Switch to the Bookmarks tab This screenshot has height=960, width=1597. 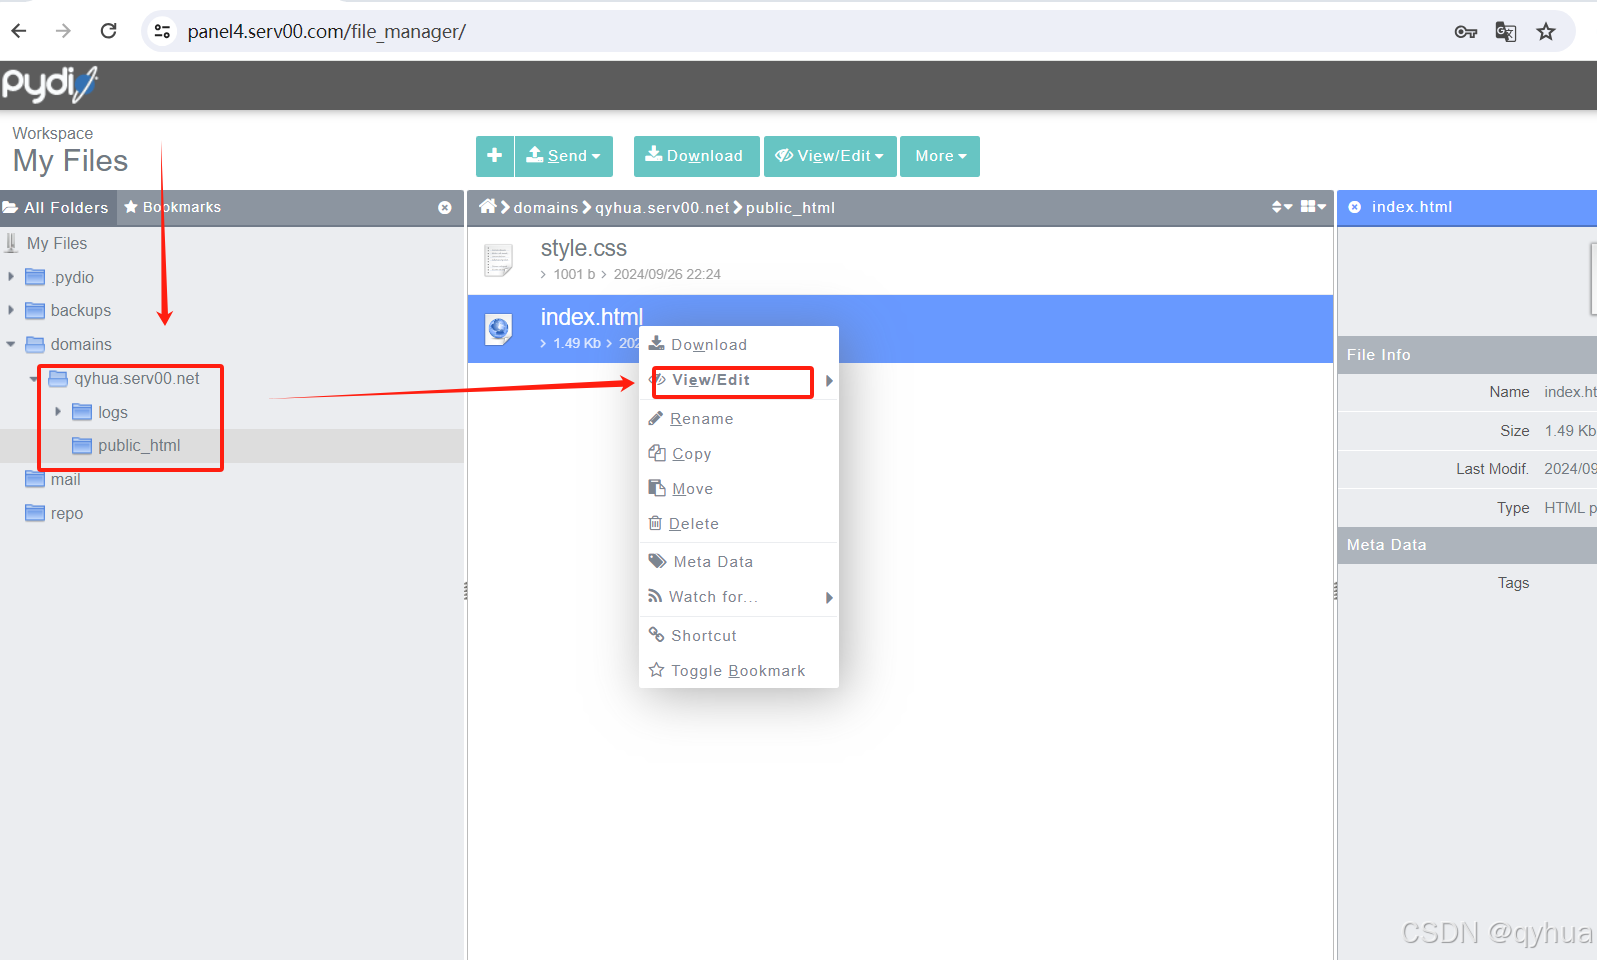click(172, 208)
